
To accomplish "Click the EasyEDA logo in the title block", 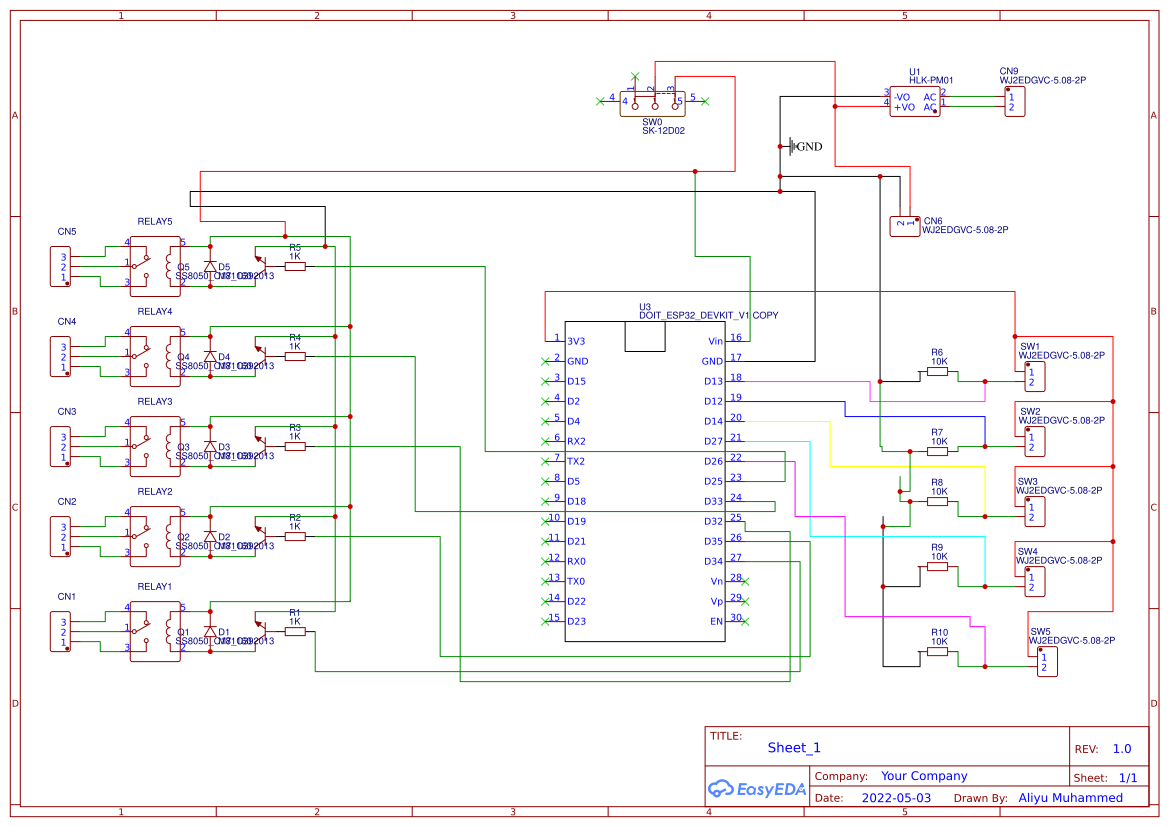I will 756,789.
